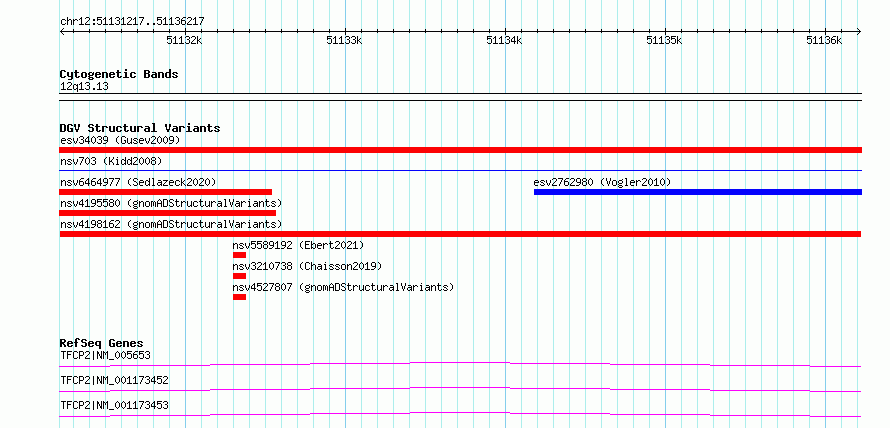Click the right arrowhead of the ruler
890x428 pixels.
[859, 31]
